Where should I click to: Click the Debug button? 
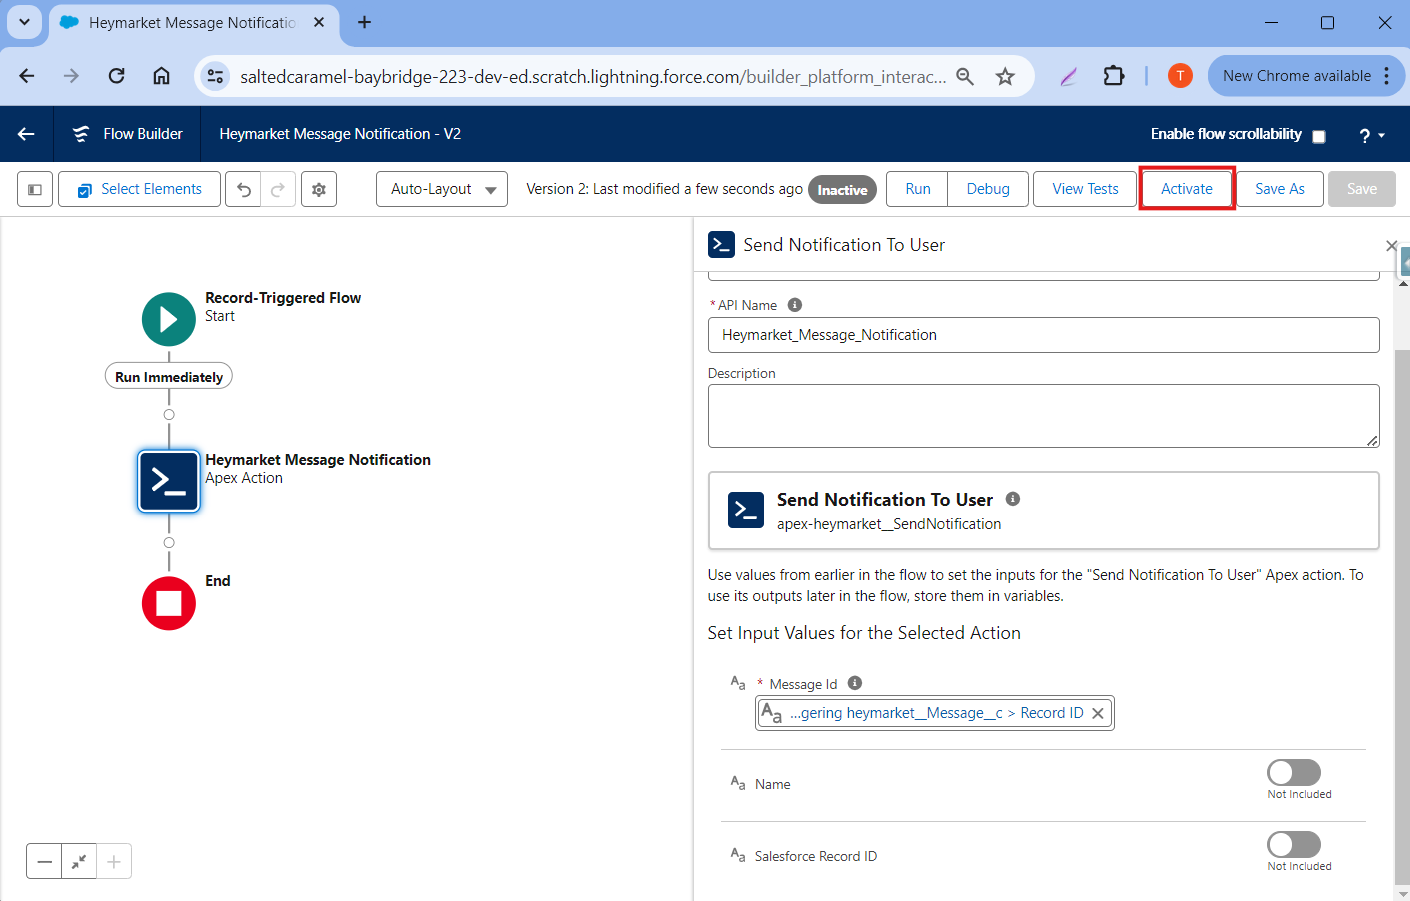pos(988,189)
